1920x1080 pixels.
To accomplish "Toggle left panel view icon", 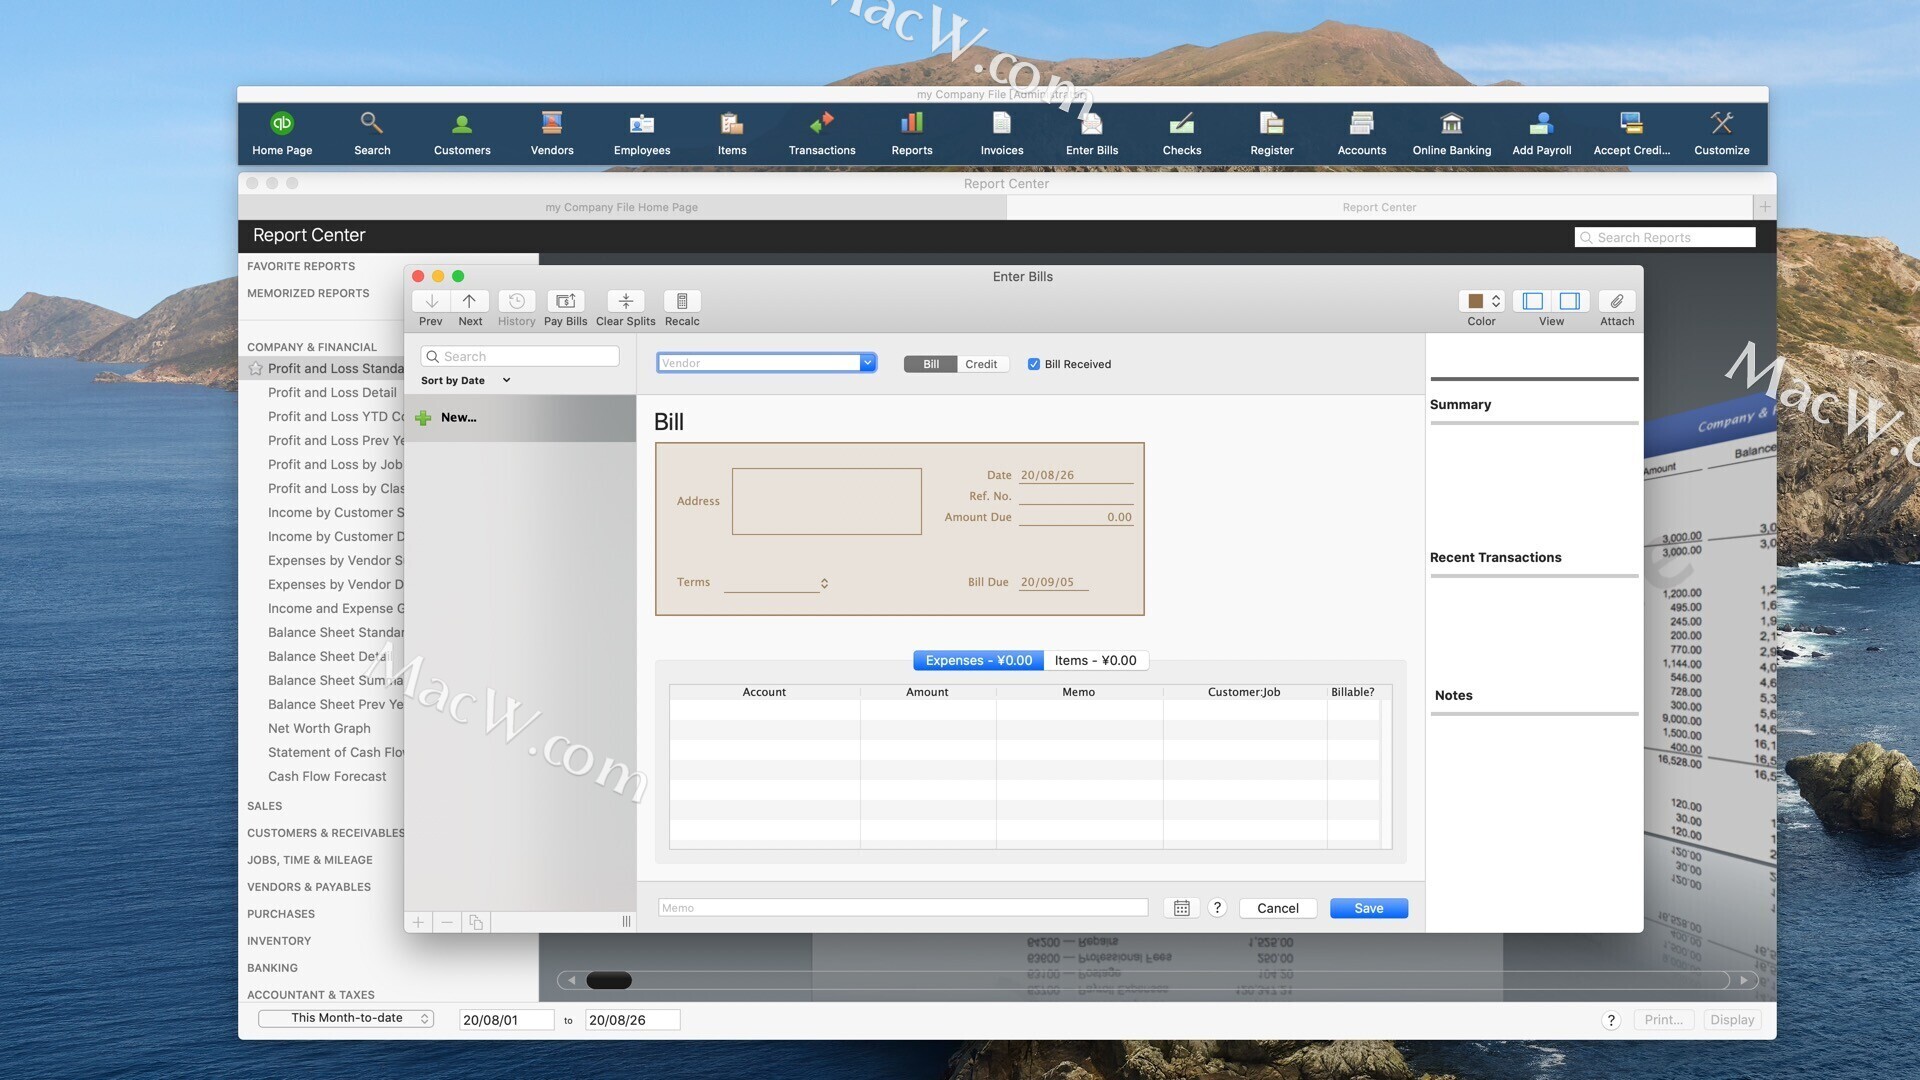I will coord(1533,302).
